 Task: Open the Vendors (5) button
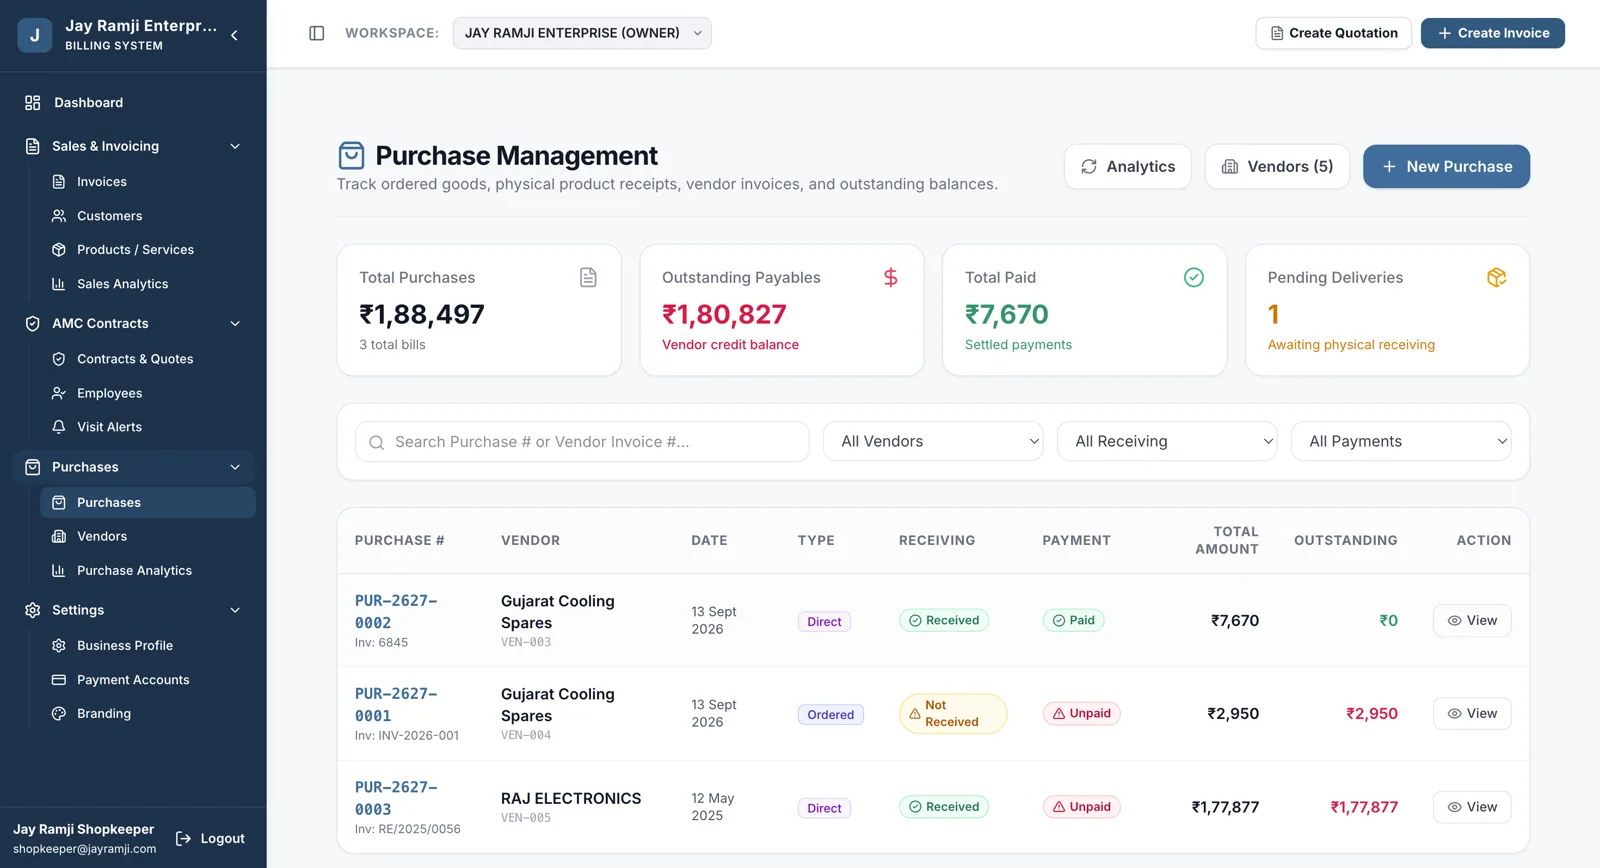point(1277,167)
